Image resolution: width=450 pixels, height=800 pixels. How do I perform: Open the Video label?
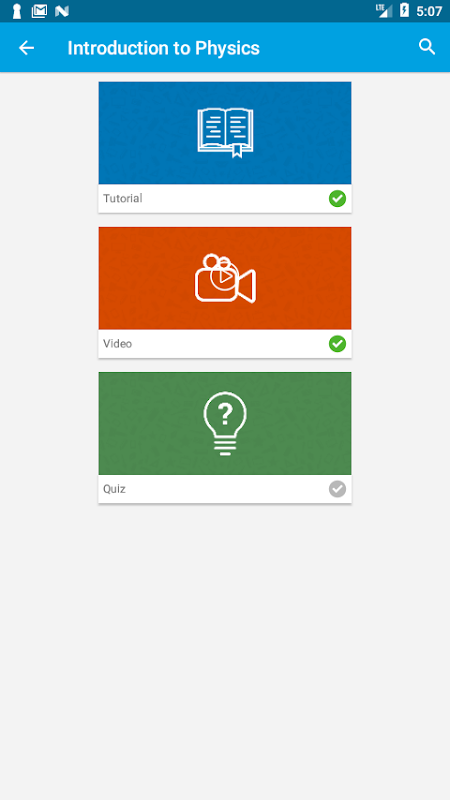(117, 344)
